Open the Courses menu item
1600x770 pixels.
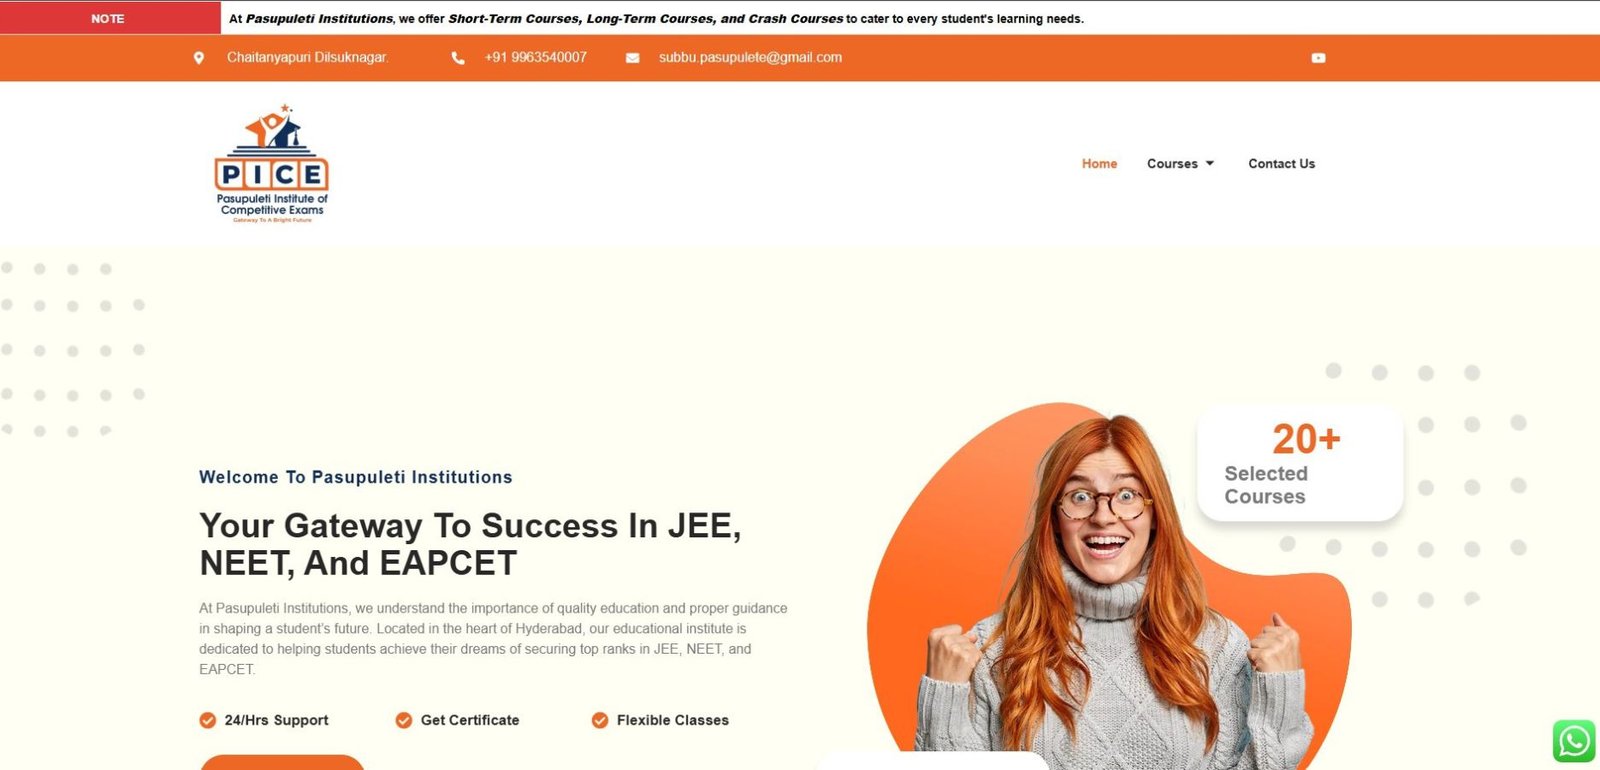click(x=1172, y=163)
